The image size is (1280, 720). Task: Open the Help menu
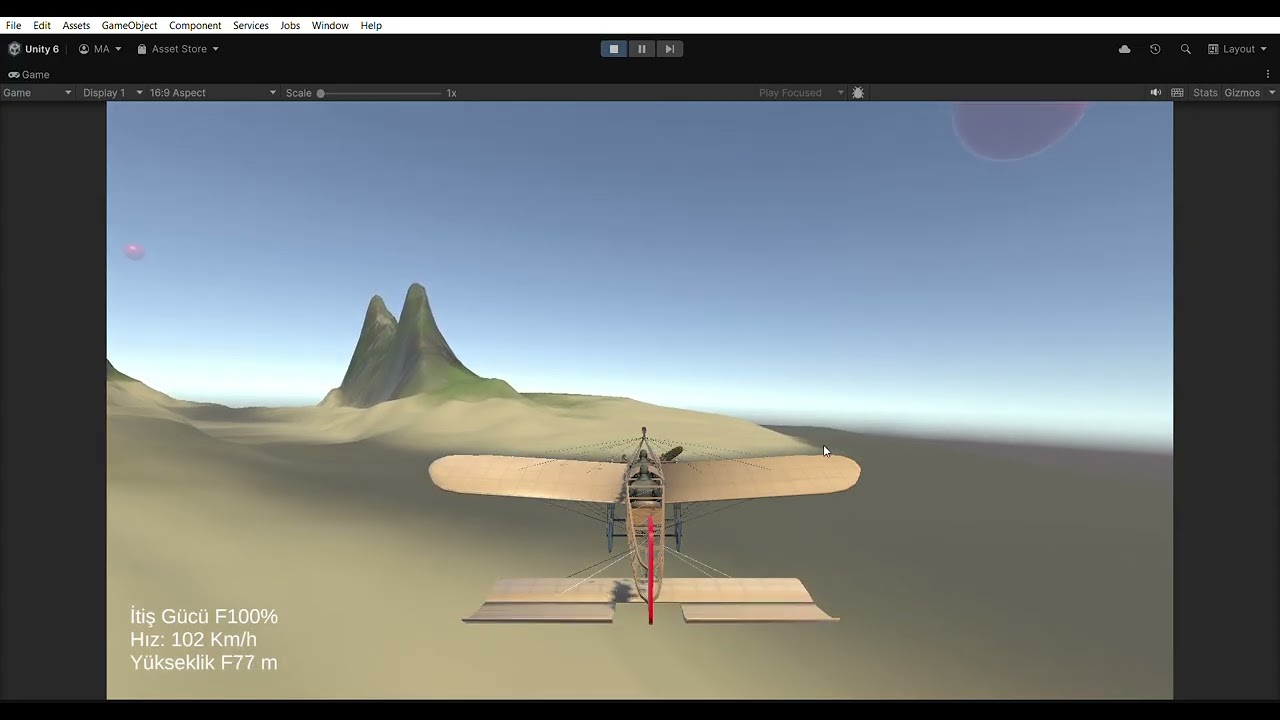pyautogui.click(x=371, y=25)
